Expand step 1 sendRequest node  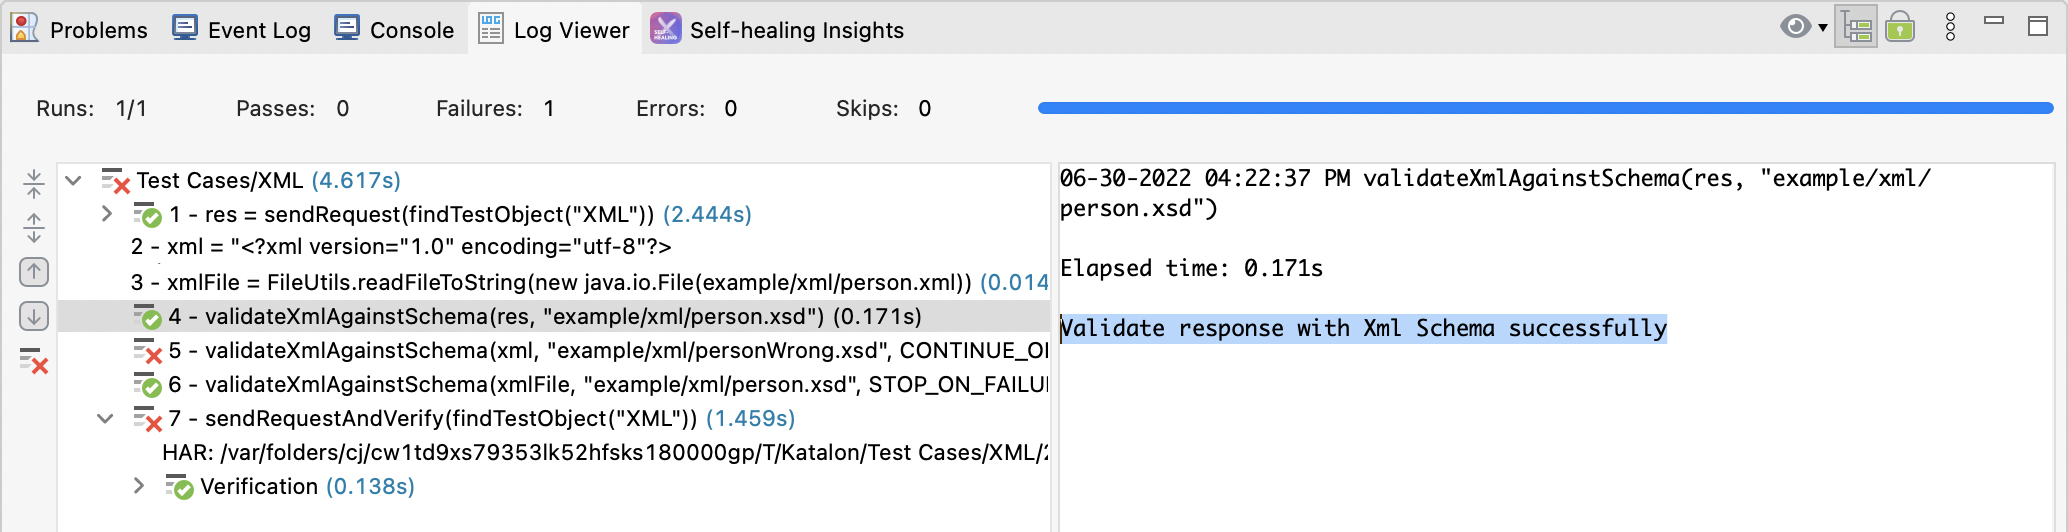coord(107,214)
